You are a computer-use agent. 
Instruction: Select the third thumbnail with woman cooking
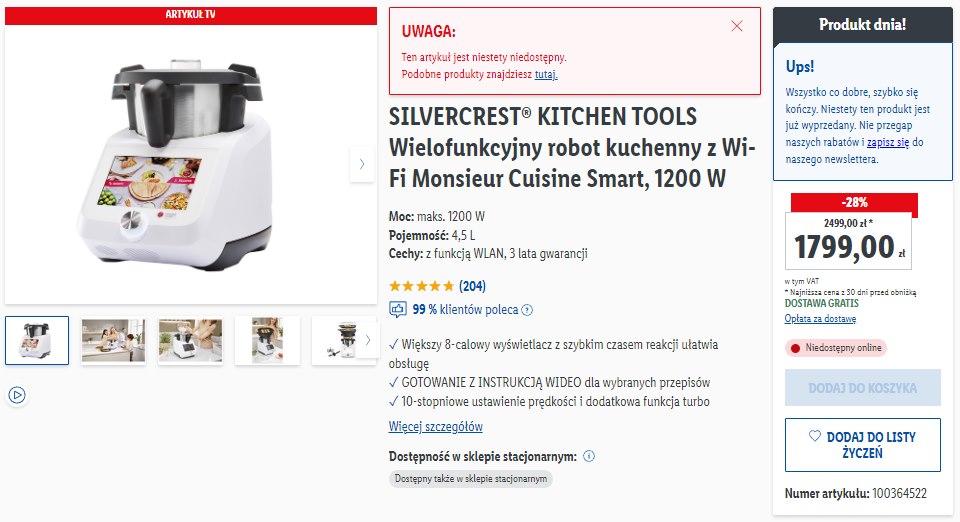coord(190,341)
